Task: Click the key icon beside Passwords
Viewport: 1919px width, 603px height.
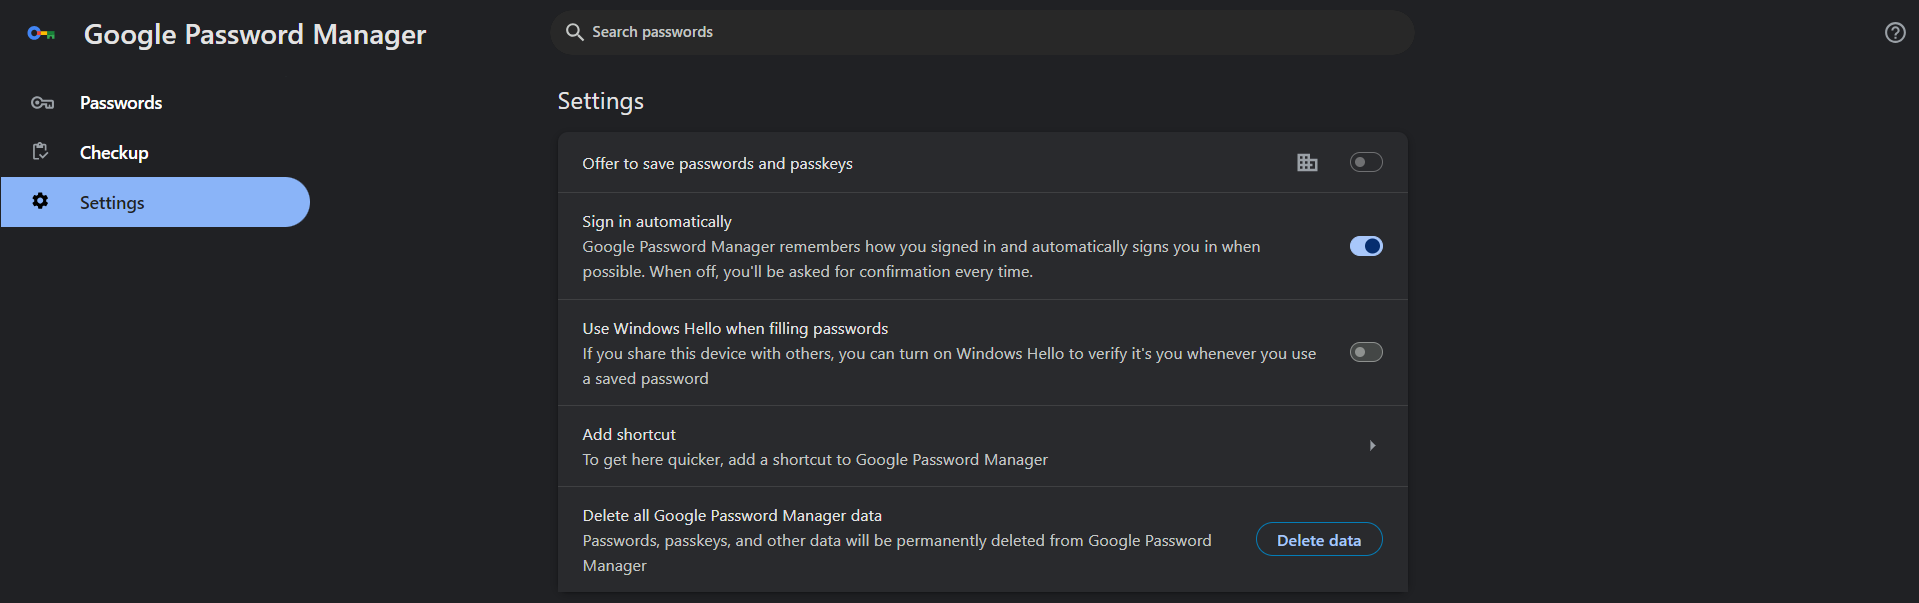Action: pyautogui.click(x=42, y=103)
